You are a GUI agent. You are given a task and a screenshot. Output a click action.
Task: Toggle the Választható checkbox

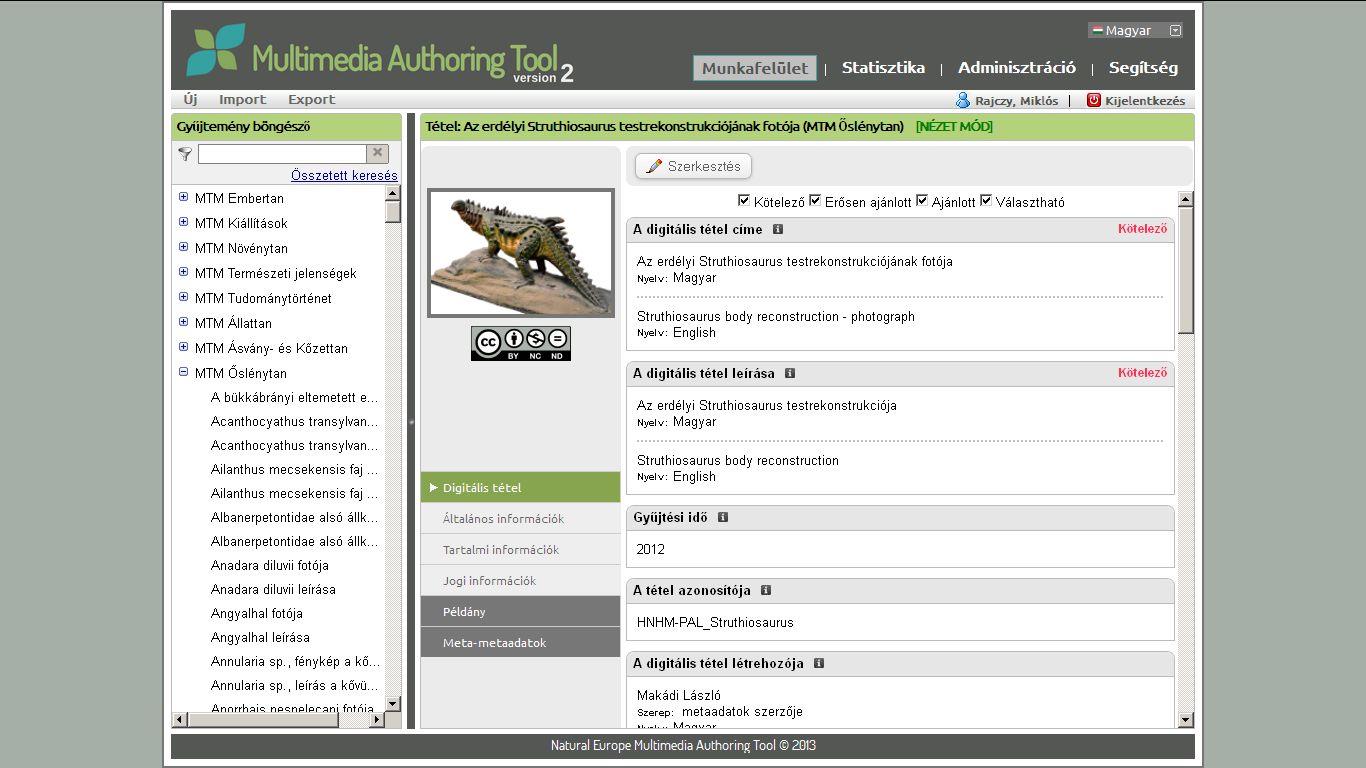986,200
